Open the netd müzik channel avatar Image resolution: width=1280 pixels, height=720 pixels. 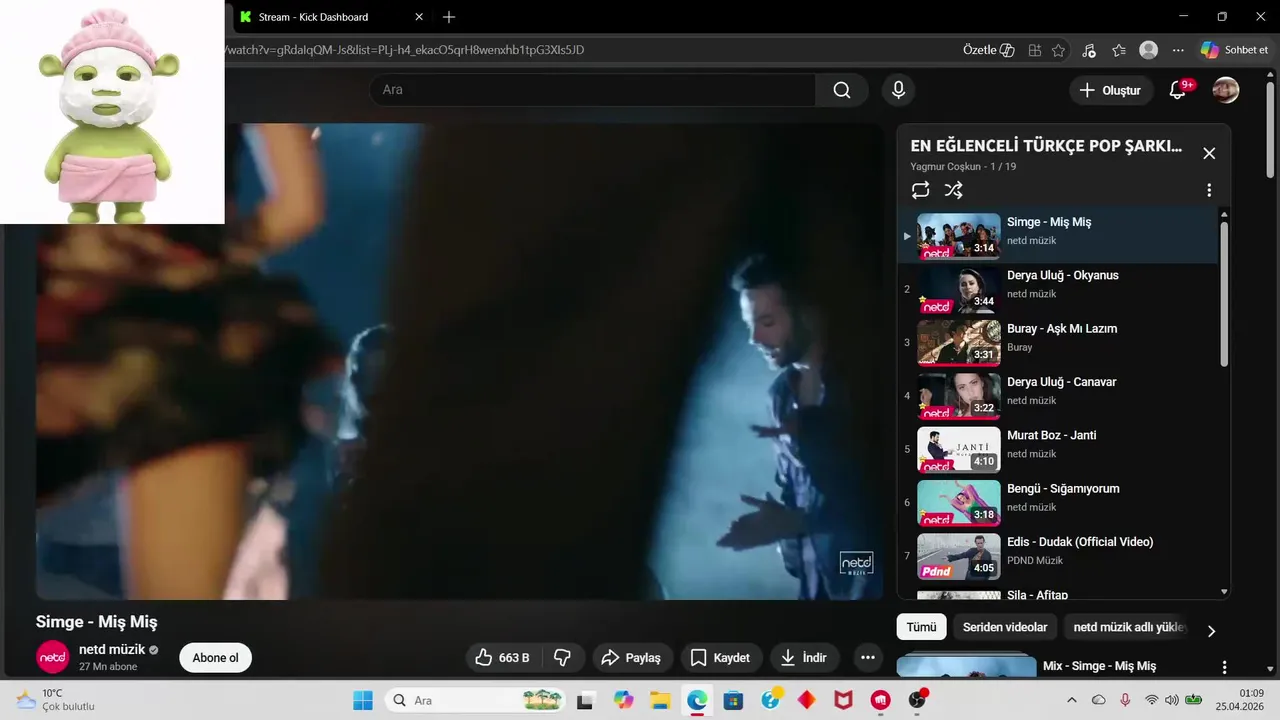point(53,657)
